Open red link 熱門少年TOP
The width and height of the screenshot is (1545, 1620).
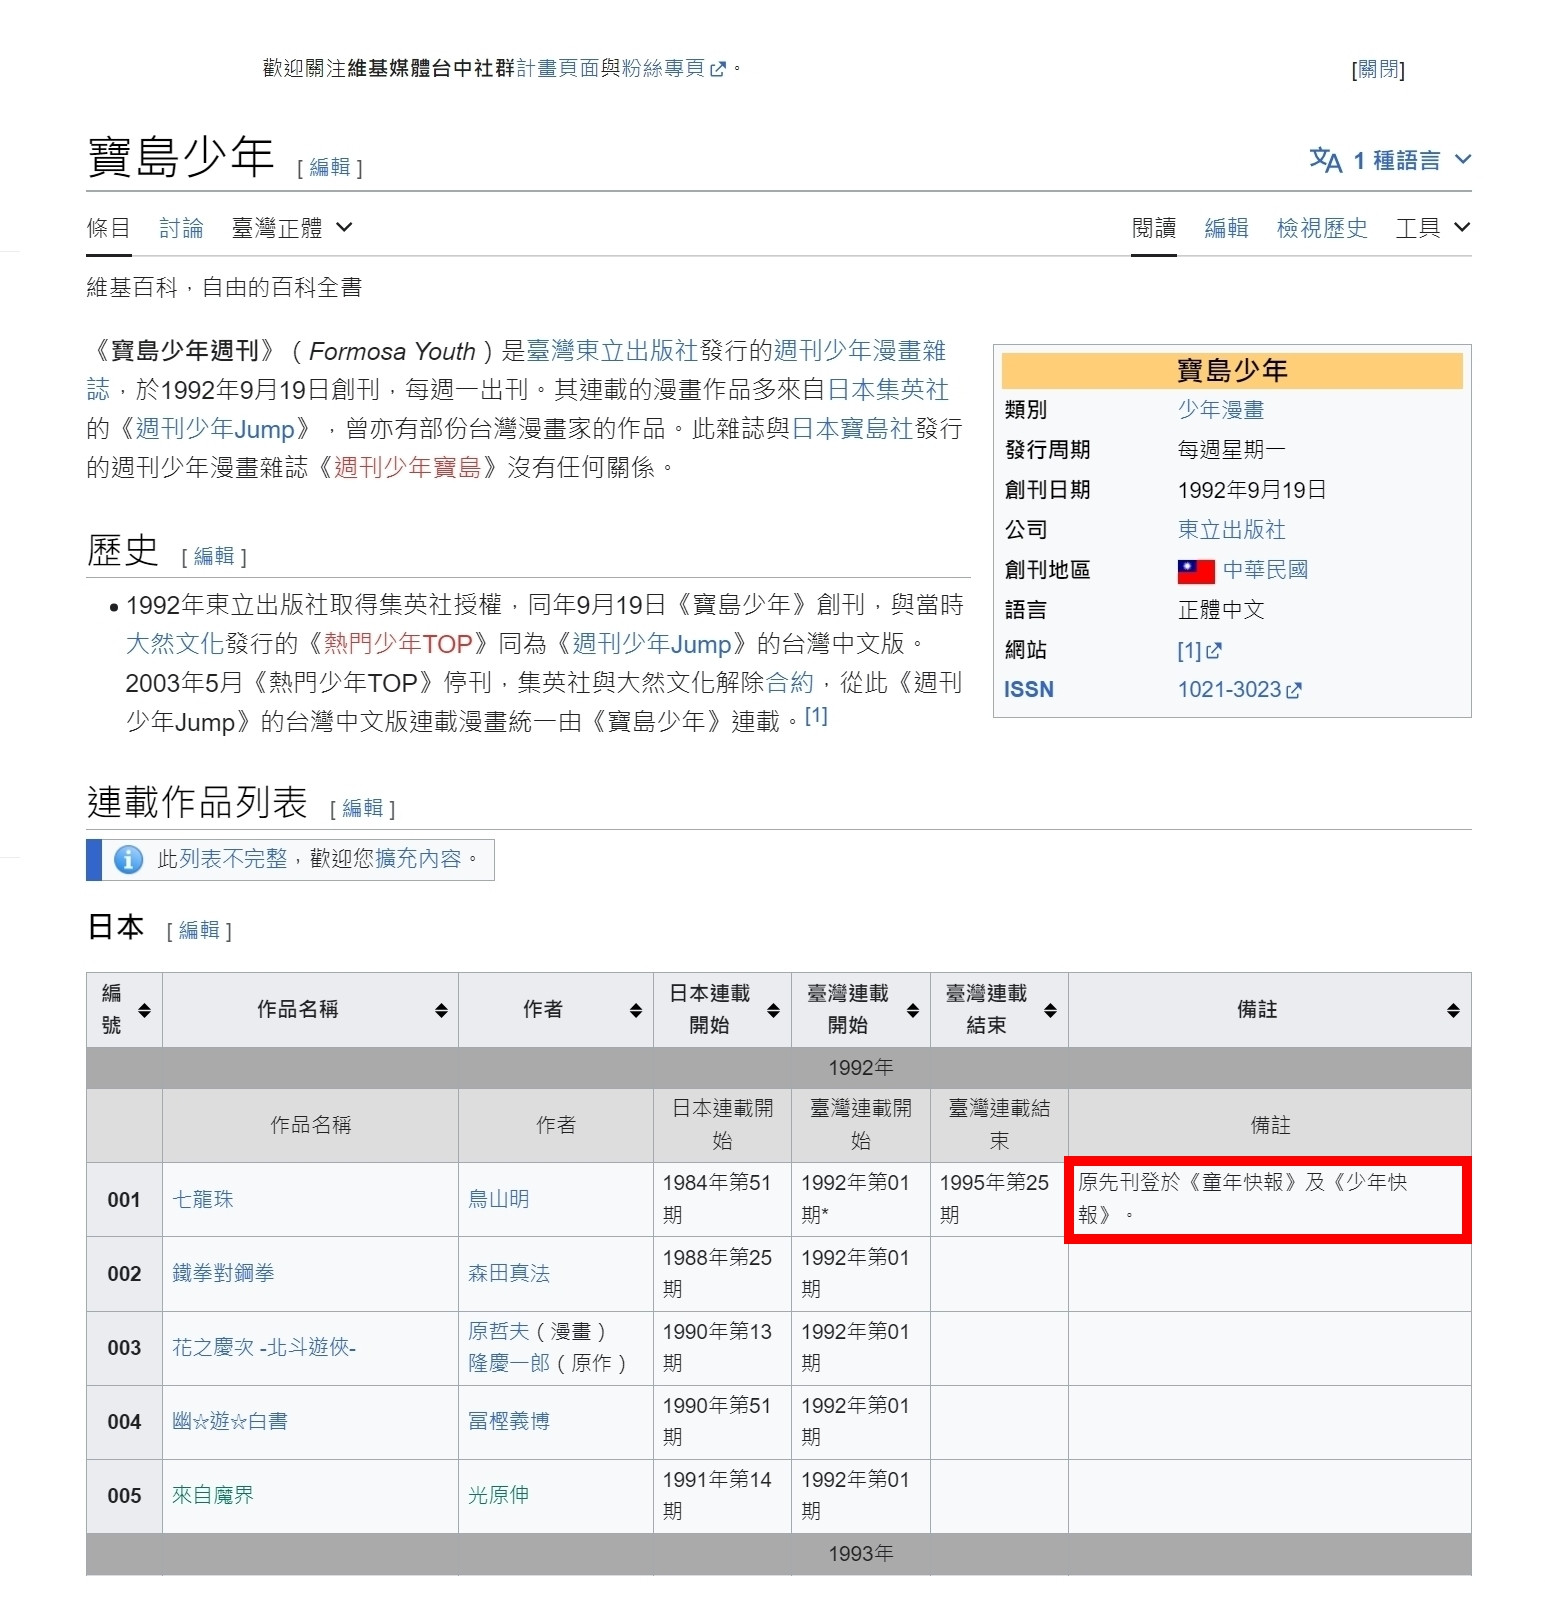(x=398, y=644)
